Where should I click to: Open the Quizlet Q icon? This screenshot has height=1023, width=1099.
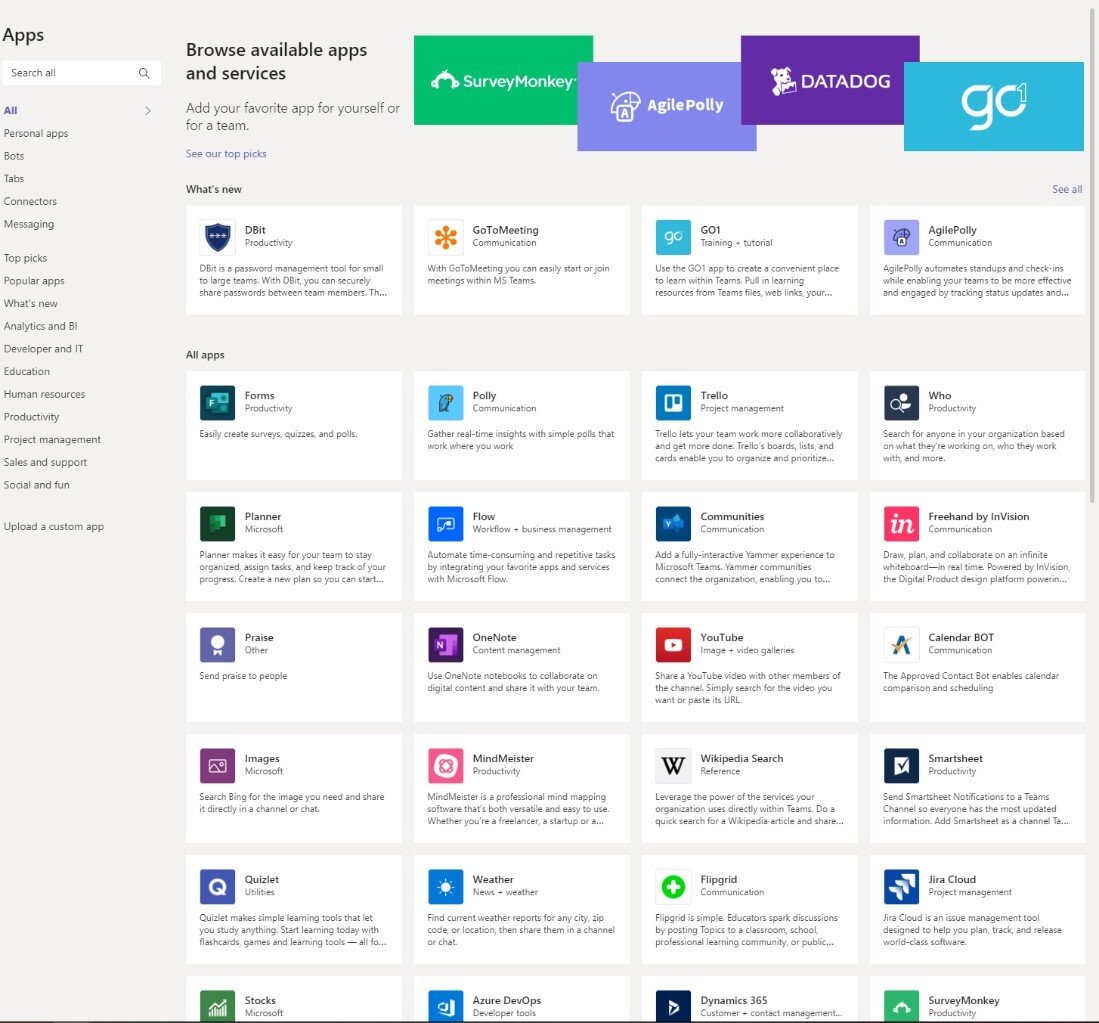tap(217, 887)
